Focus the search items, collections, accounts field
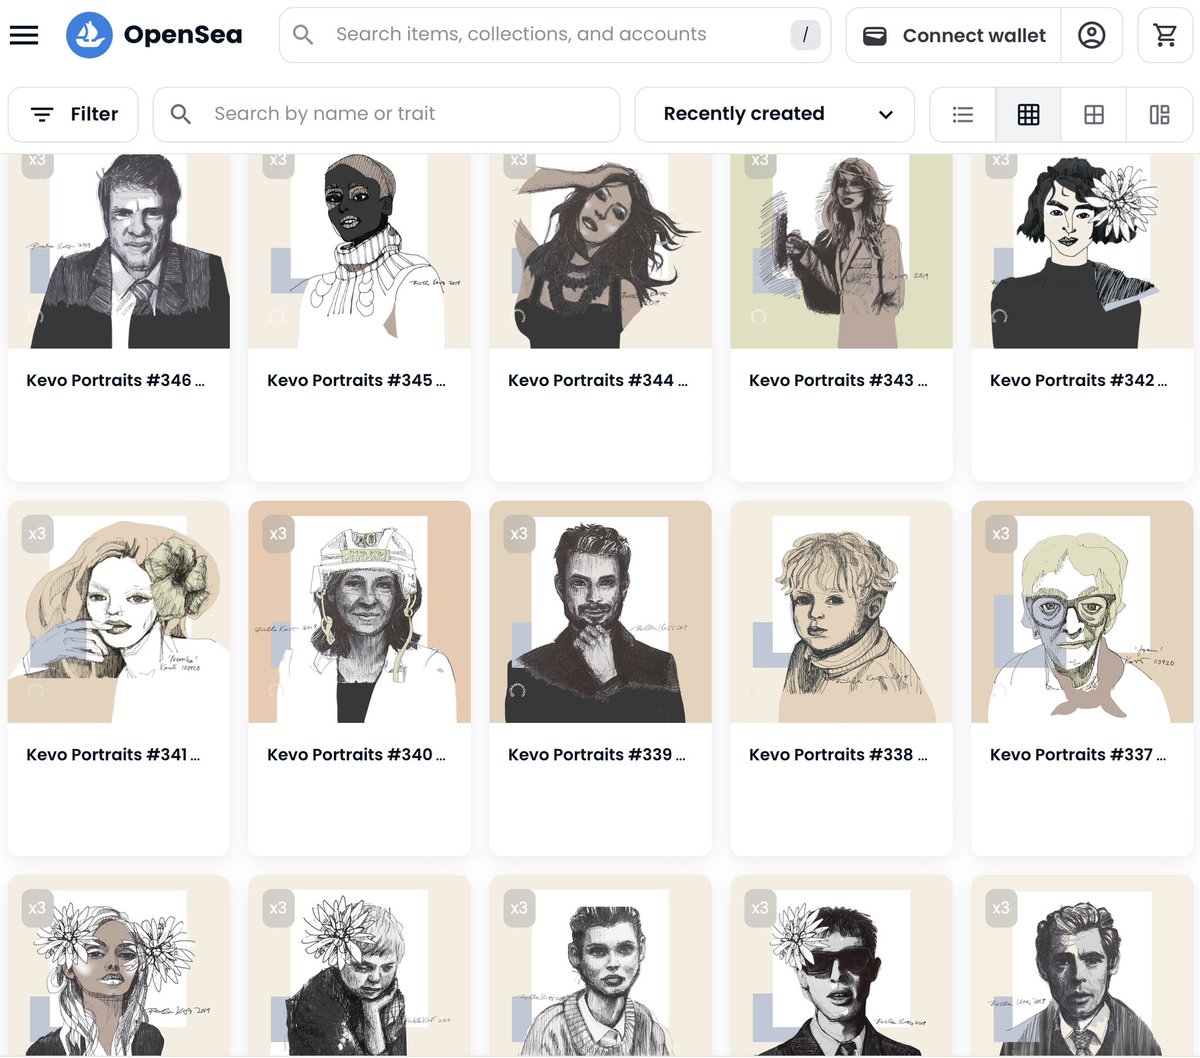Image resolution: width=1200 pixels, height=1058 pixels. coord(555,35)
